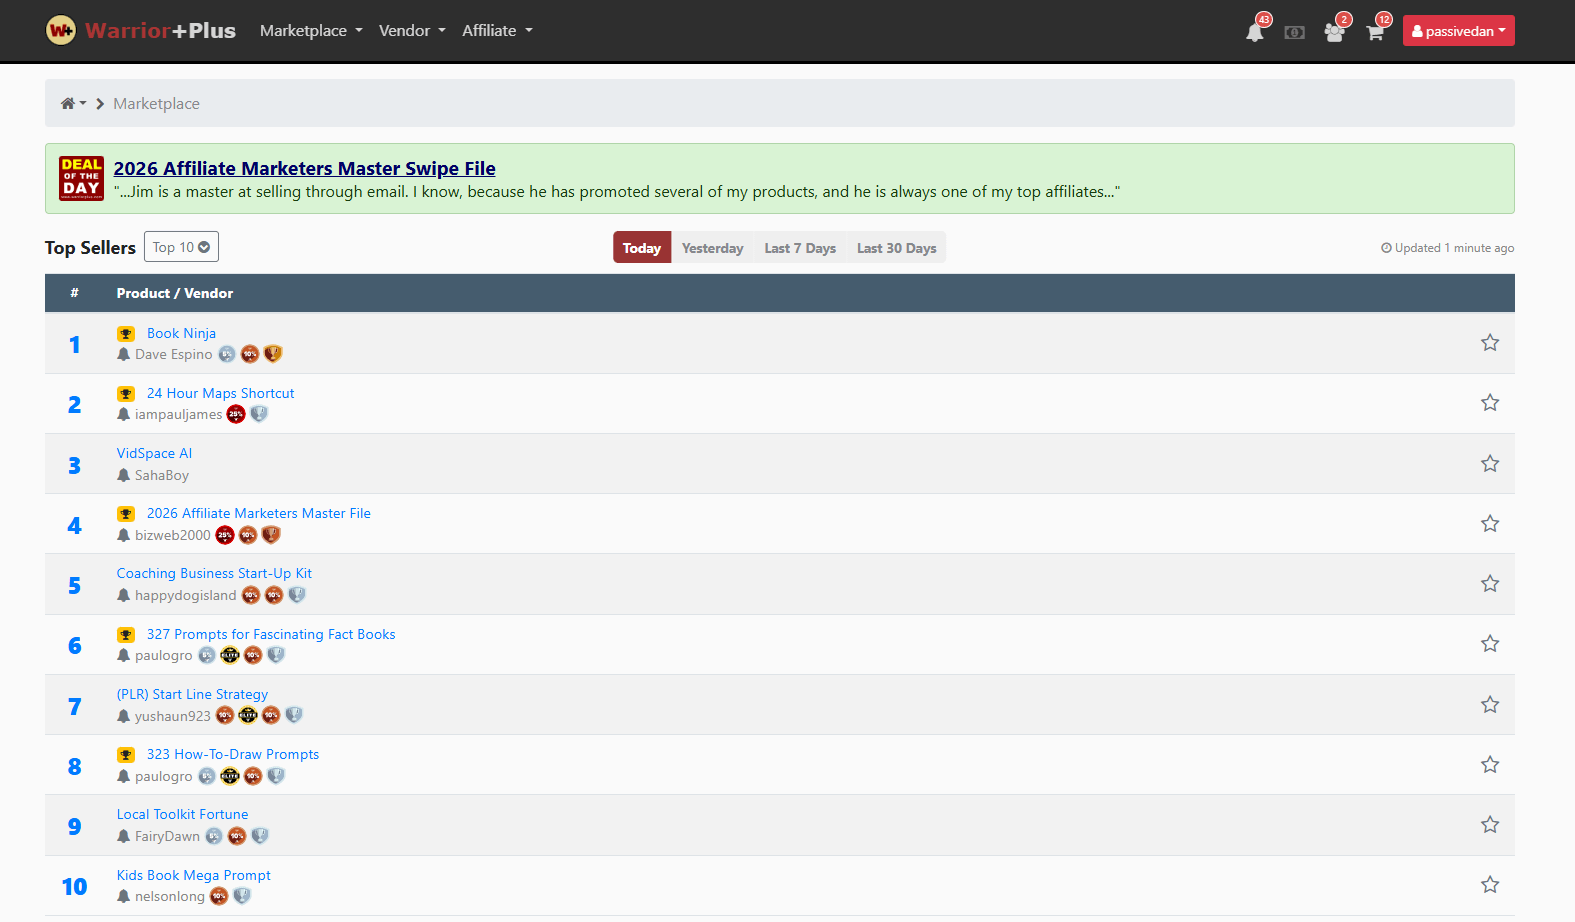Toggle favorite star for Kids Book Mega Prompt
Image resolution: width=1575 pixels, height=922 pixels.
point(1489,885)
